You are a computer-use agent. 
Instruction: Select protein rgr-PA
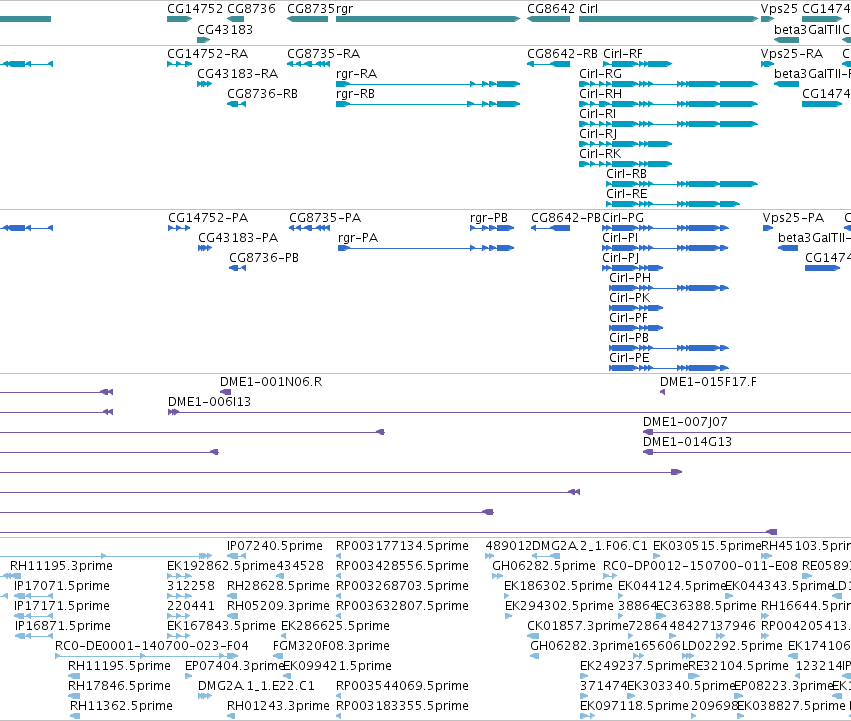426,248
